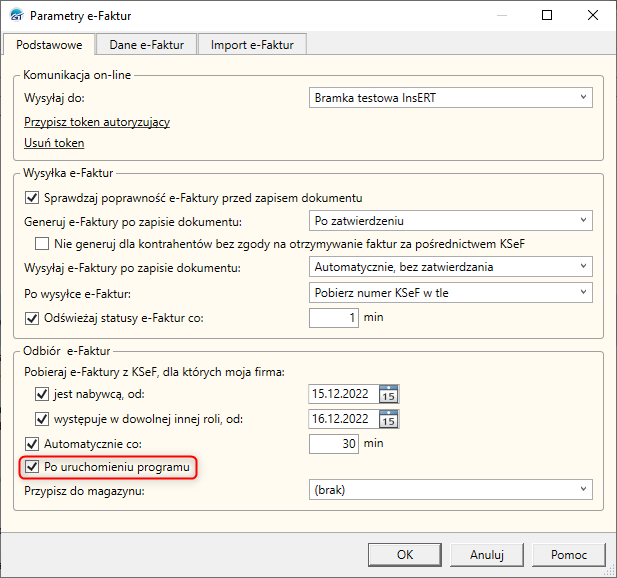Viewport: 617px width, 578px height.
Task: Open calendar picker for 15.12.2022 date
Action: [x=389, y=393]
